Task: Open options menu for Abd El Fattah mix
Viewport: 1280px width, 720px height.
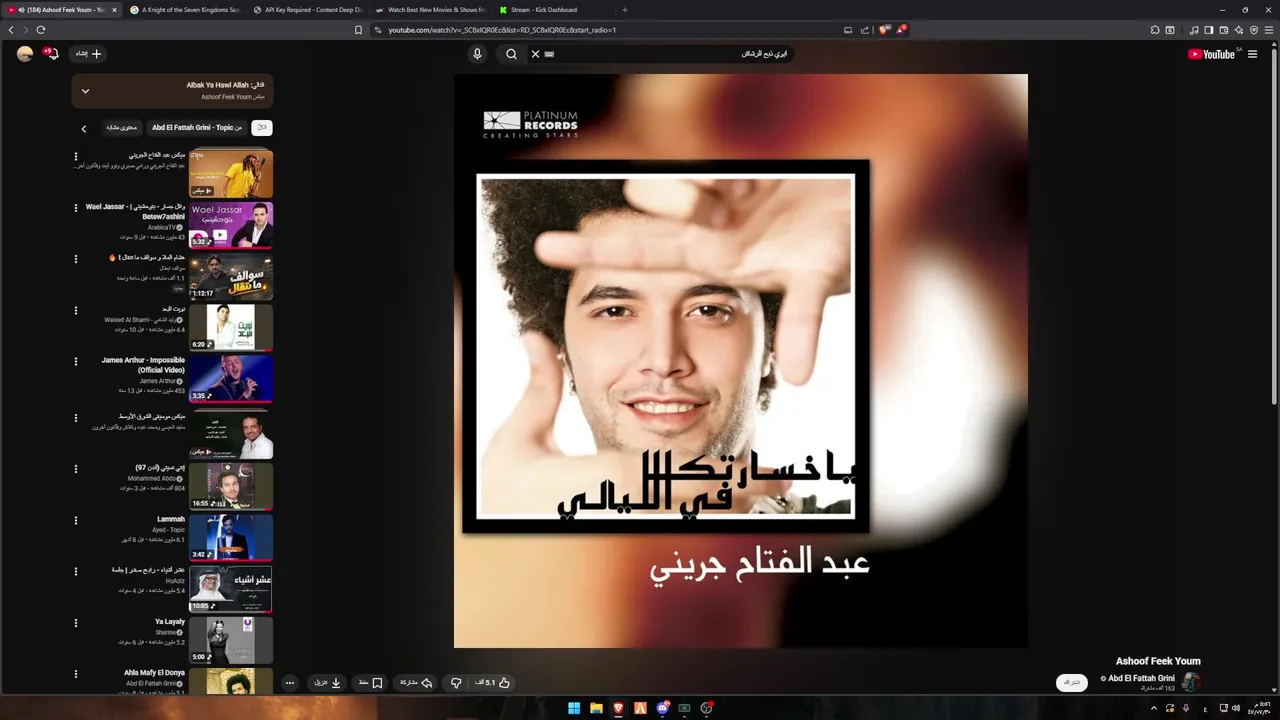Action: point(75,157)
